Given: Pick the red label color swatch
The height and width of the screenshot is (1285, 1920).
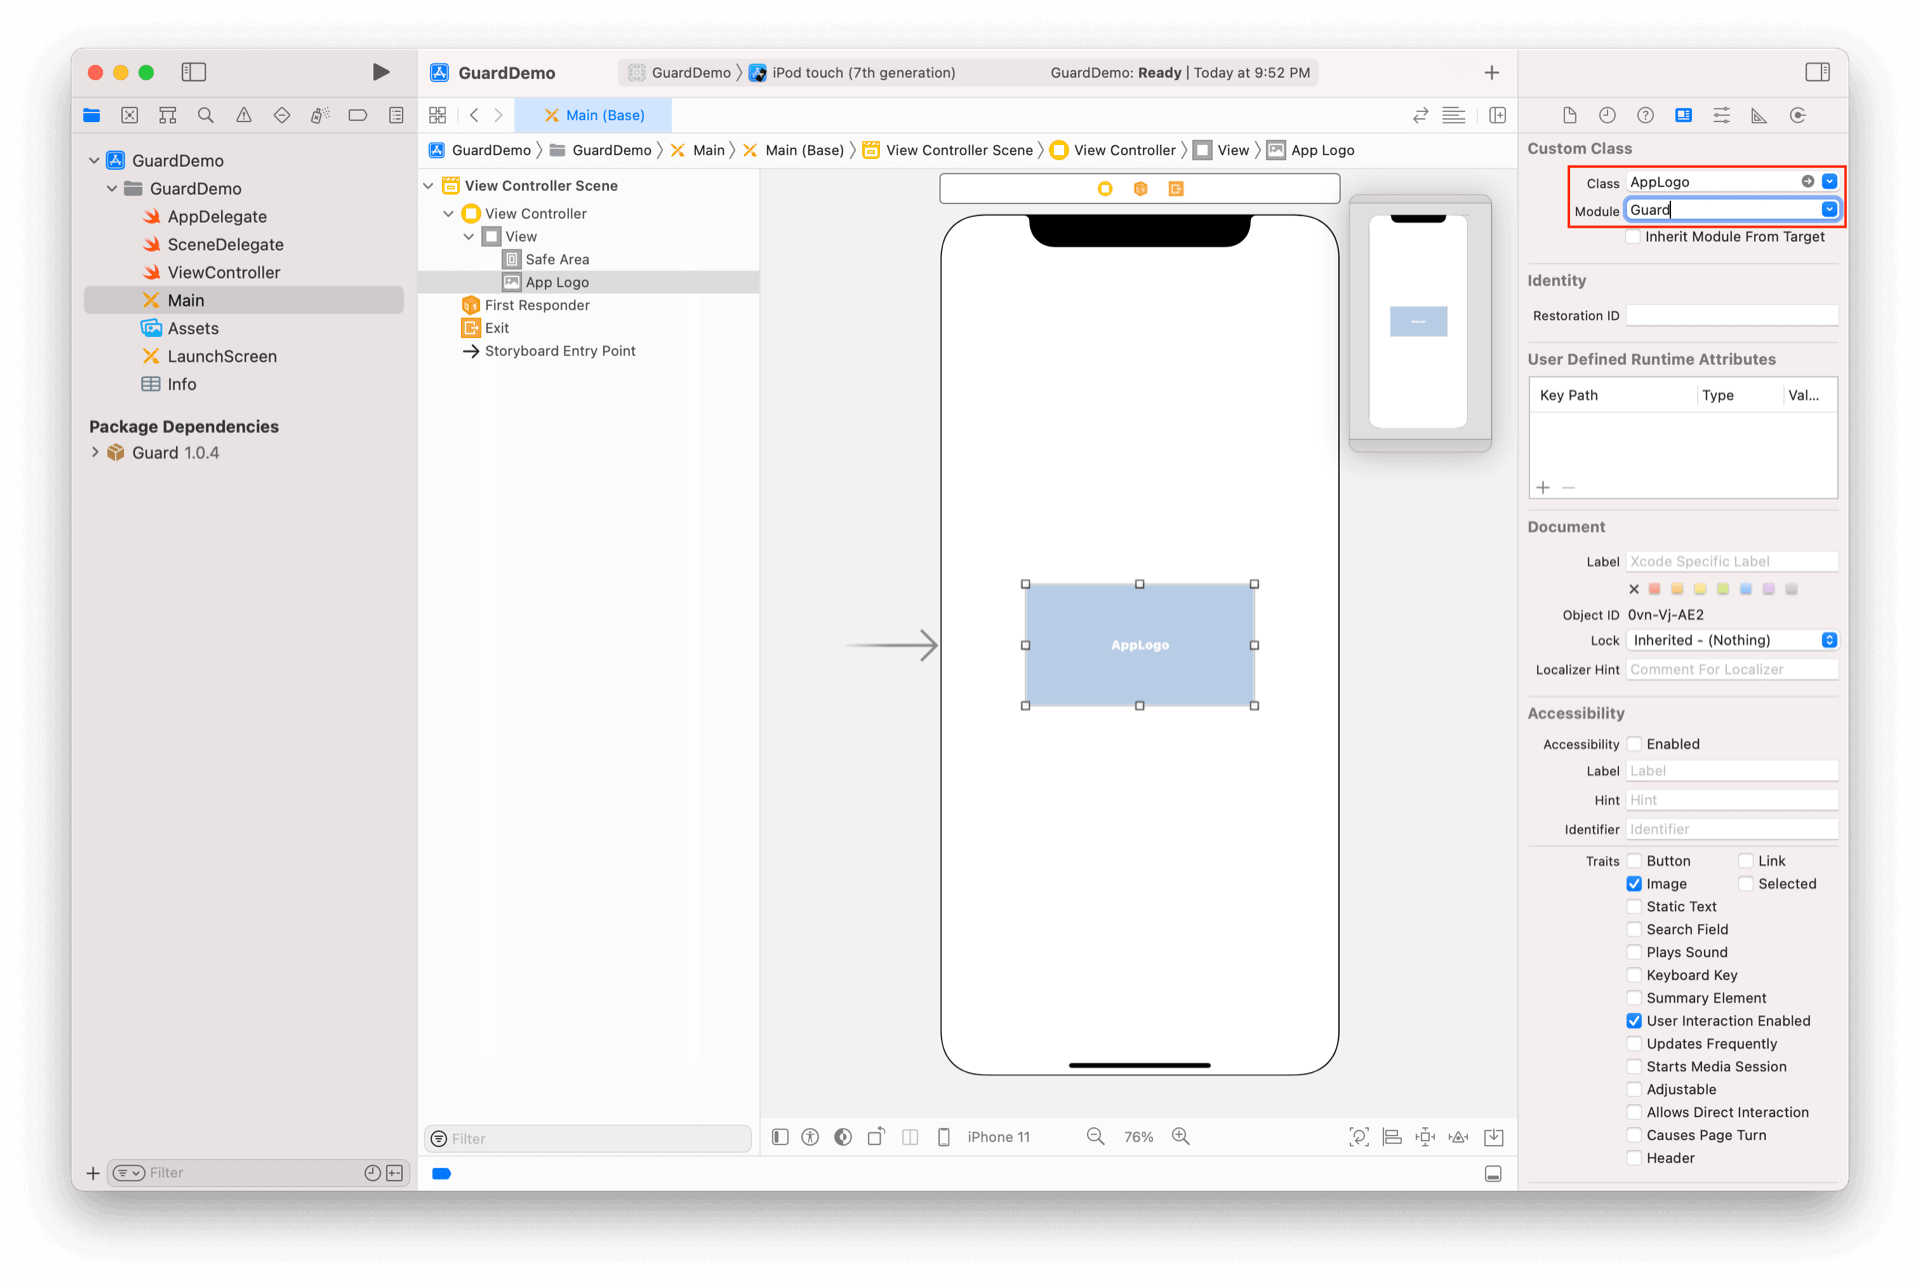Looking at the screenshot, I should tap(1654, 589).
